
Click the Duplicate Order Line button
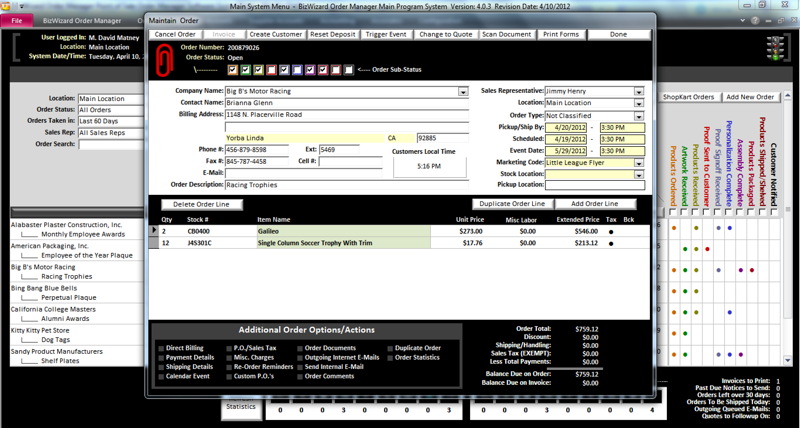tap(512, 204)
